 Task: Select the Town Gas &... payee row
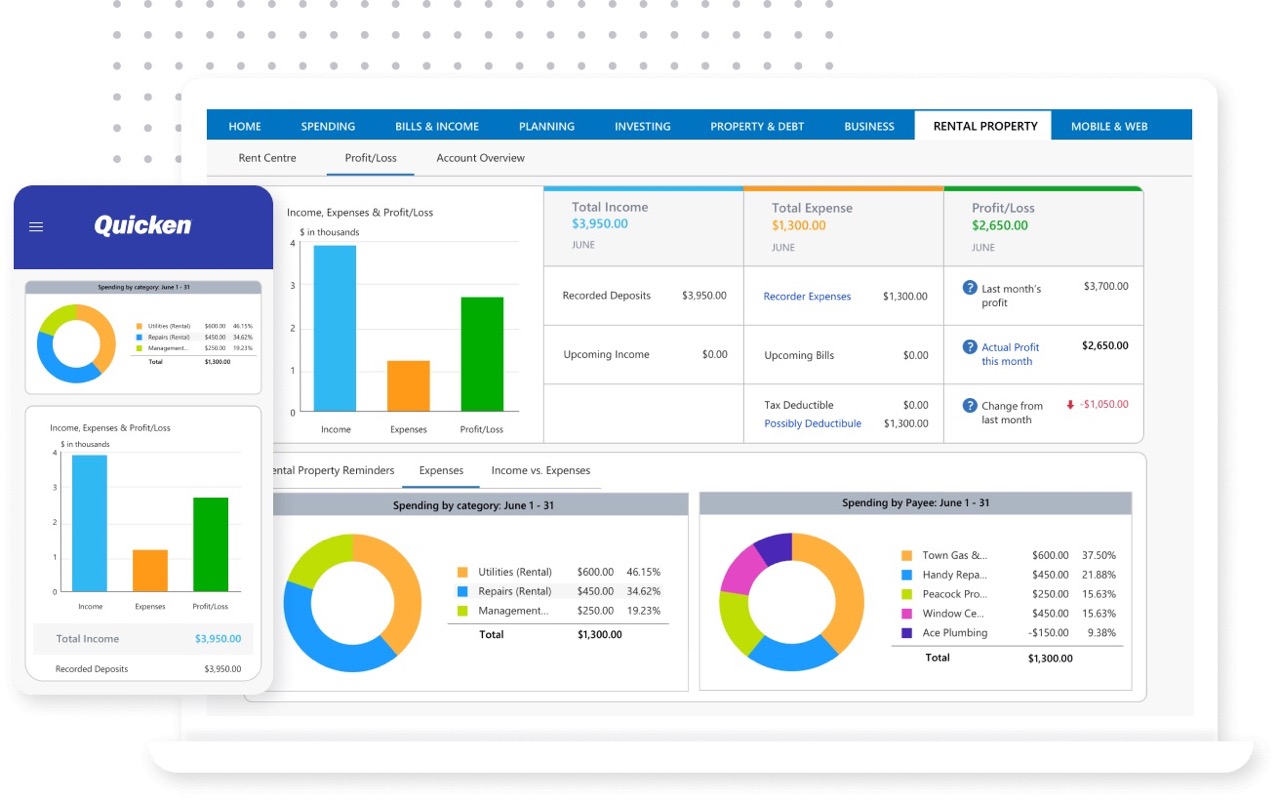(1008, 555)
